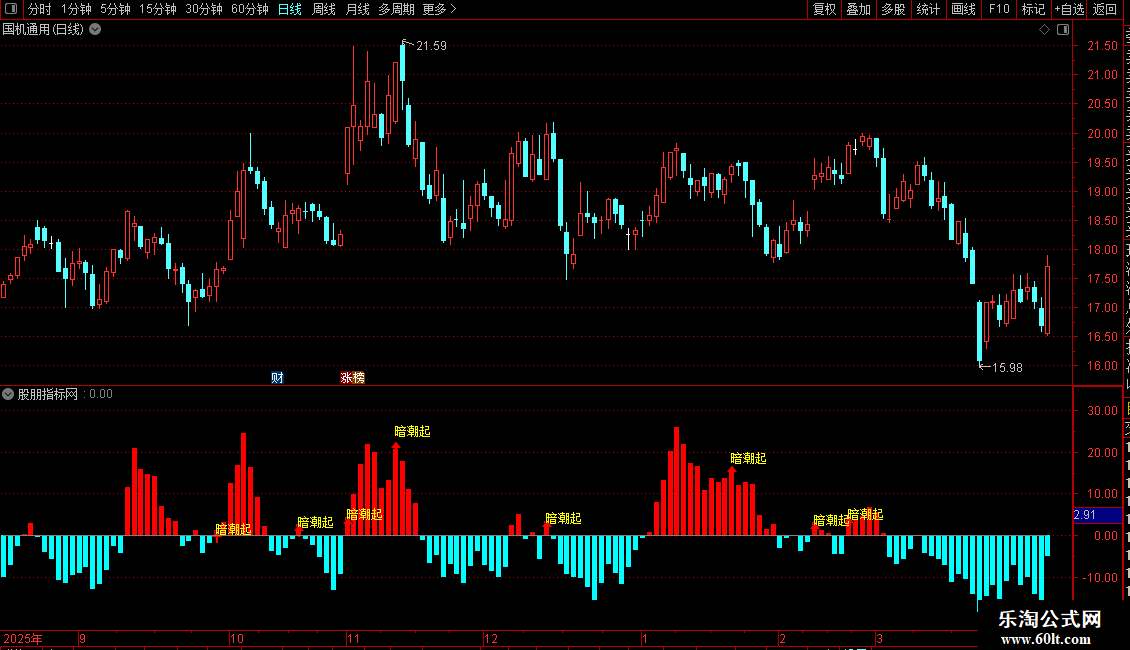Click the 暗潮起 signal near October
The width and height of the screenshot is (1130, 650).
coord(233,529)
